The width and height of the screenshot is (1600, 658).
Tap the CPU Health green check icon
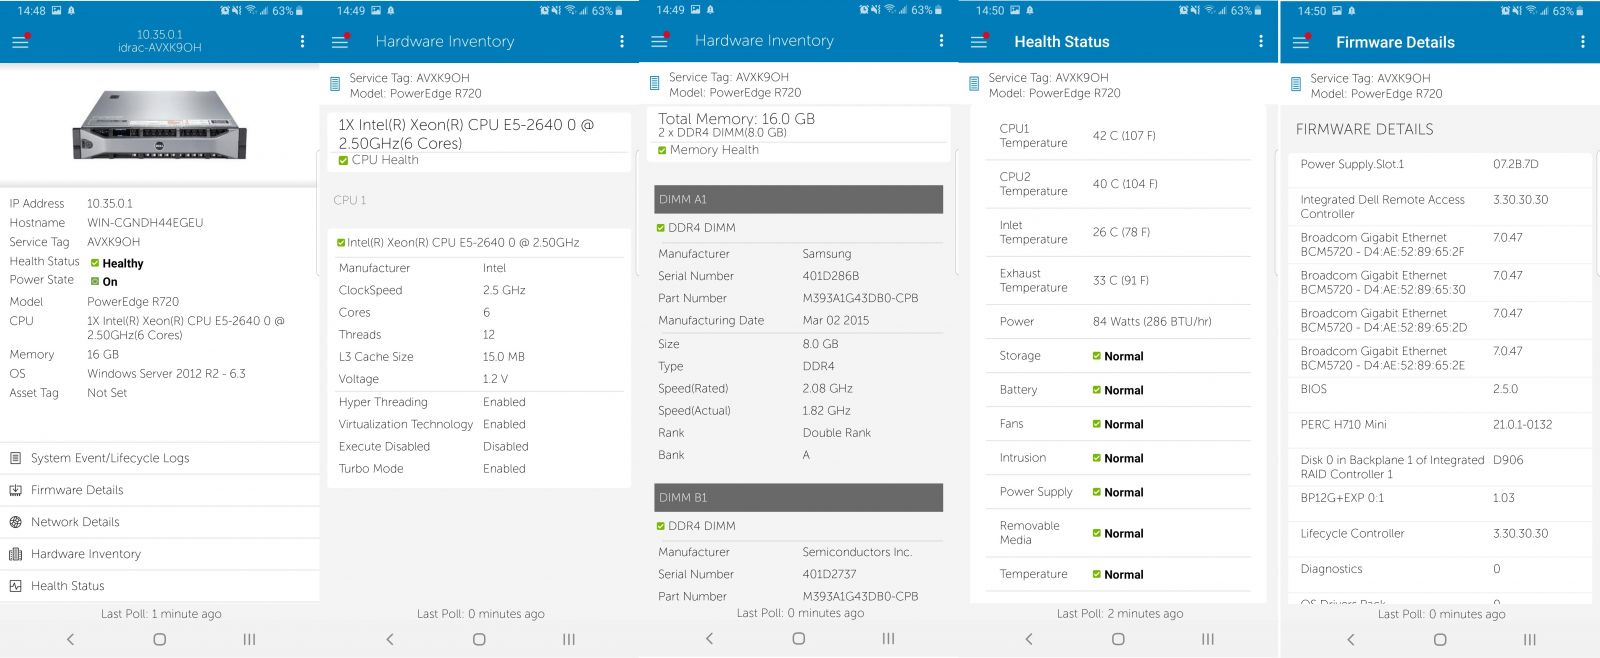point(344,160)
